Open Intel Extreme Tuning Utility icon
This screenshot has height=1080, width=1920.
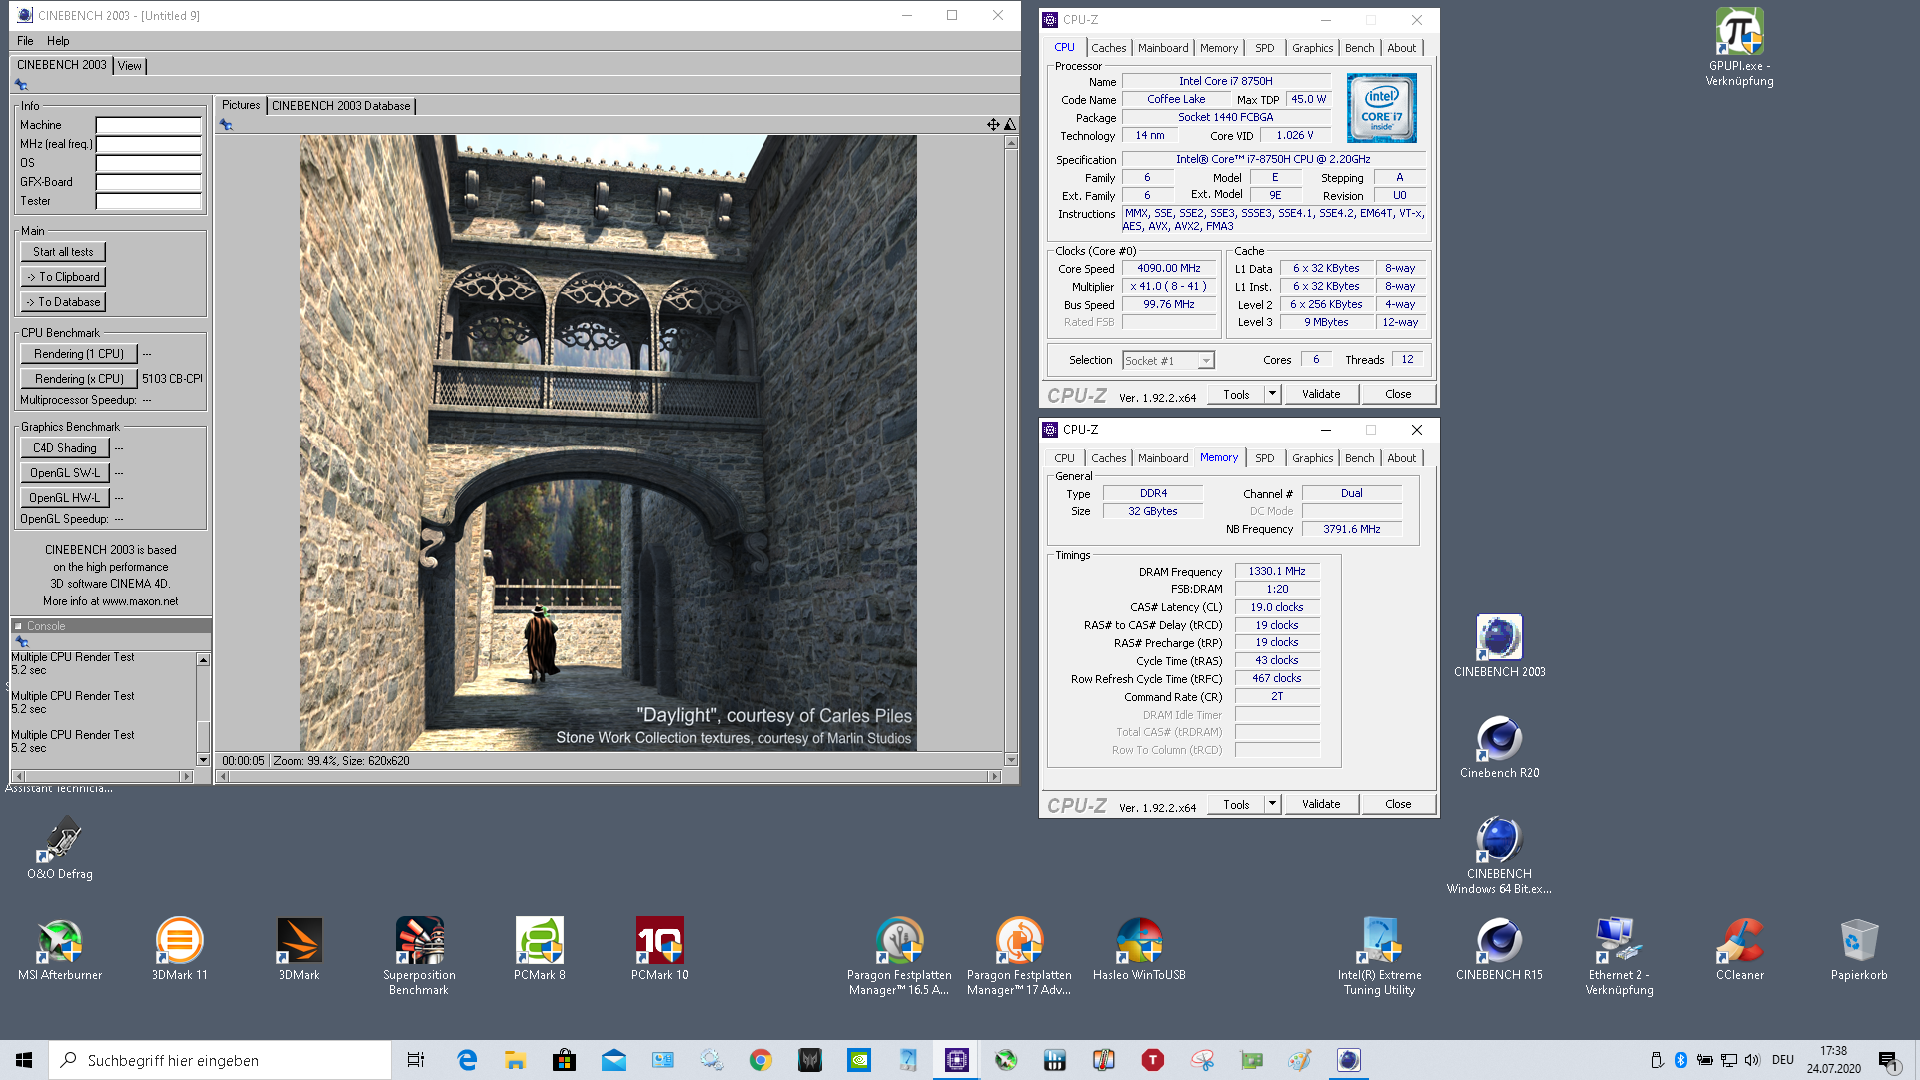1379,956
